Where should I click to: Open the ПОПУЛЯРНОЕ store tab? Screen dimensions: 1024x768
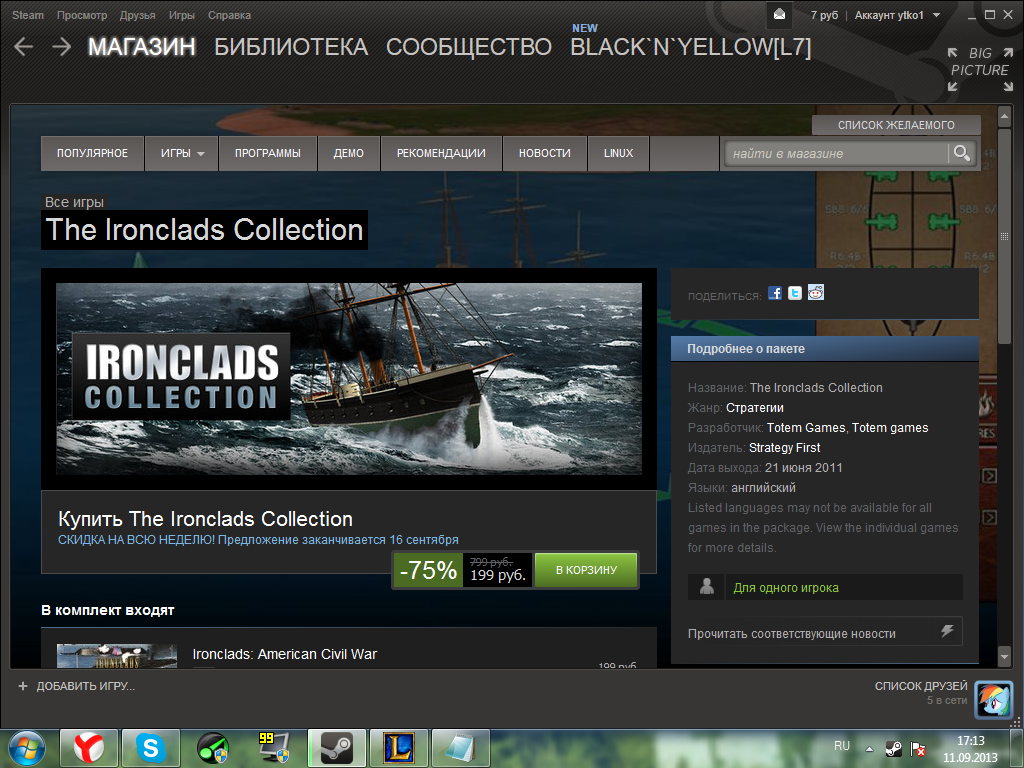coord(92,153)
